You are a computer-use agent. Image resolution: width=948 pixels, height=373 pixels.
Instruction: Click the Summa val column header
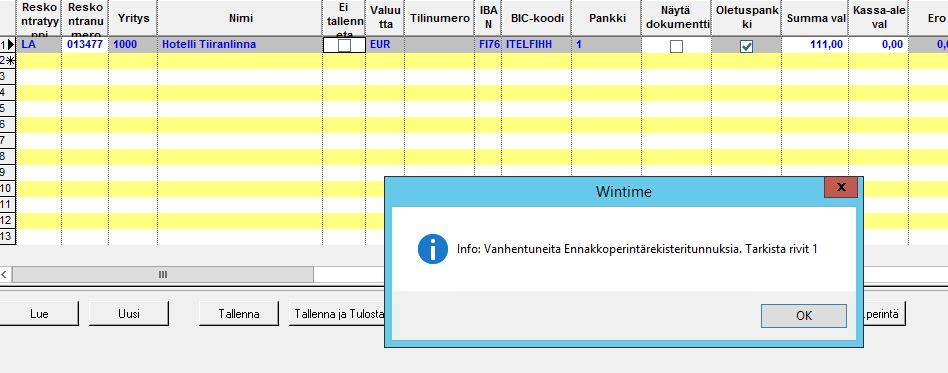pyautogui.click(x=816, y=18)
